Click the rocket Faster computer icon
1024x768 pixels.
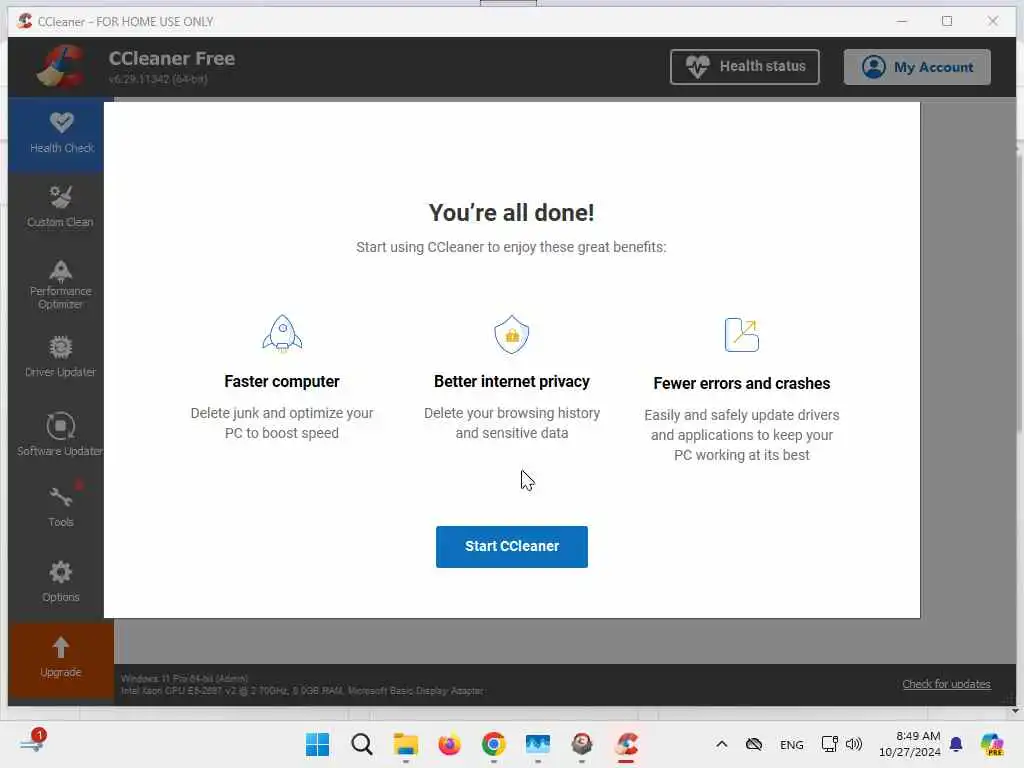tap(282, 334)
